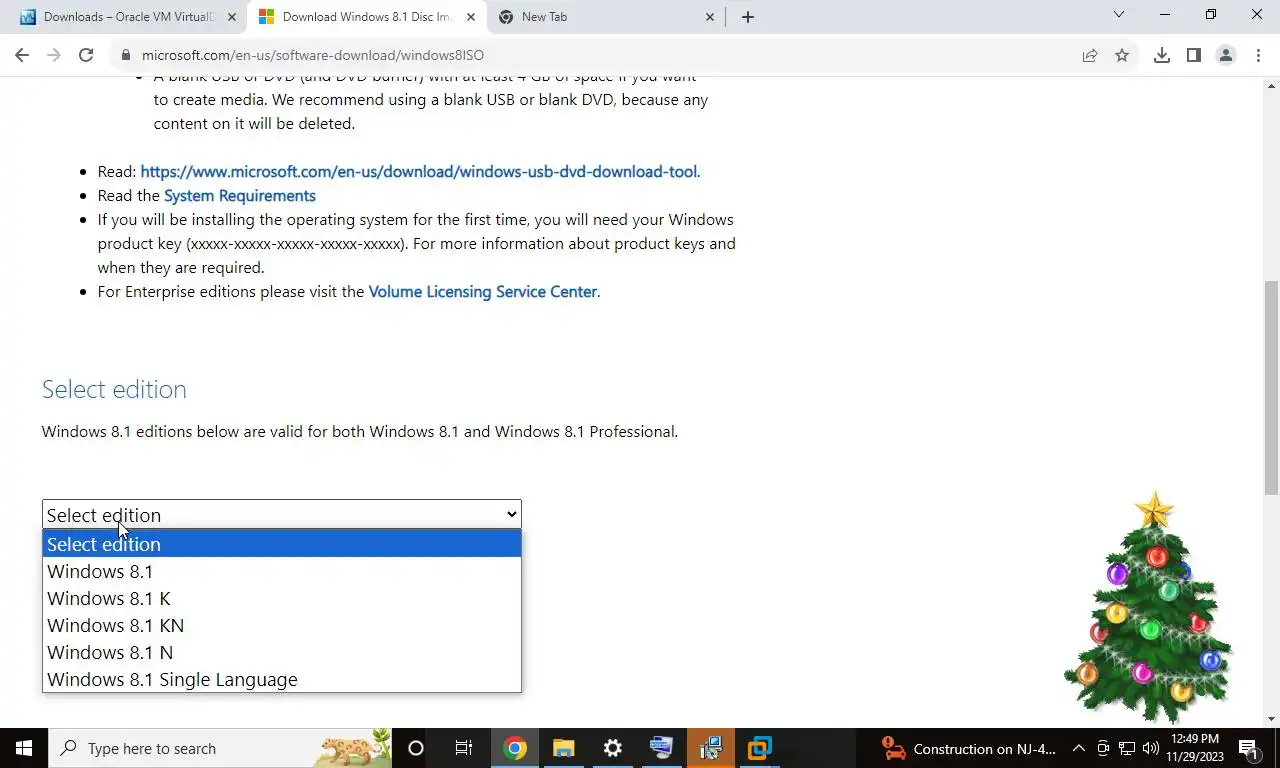Open network status tray icon
Viewport: 1280px width, 768px height.
tap(1127, 748)
